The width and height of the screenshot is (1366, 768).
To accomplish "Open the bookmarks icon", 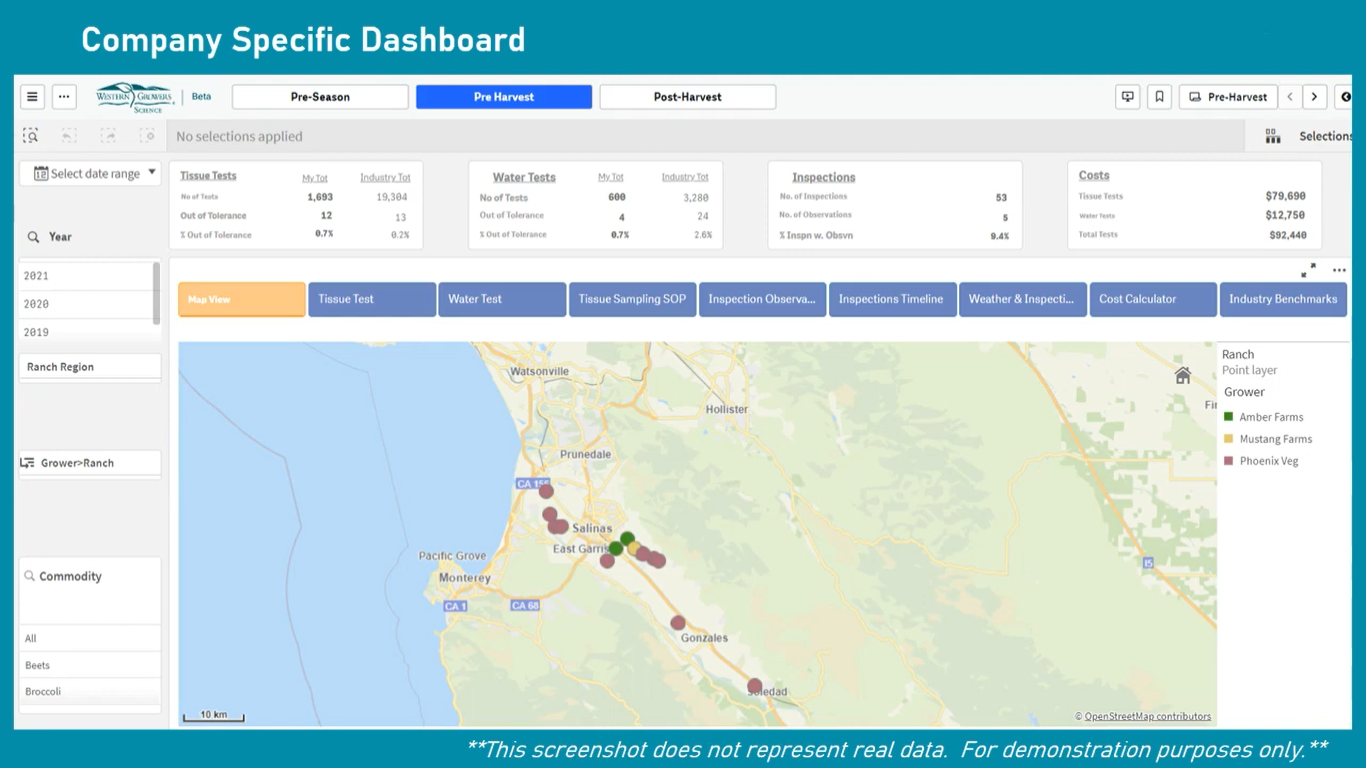I will coord(1160,97).
